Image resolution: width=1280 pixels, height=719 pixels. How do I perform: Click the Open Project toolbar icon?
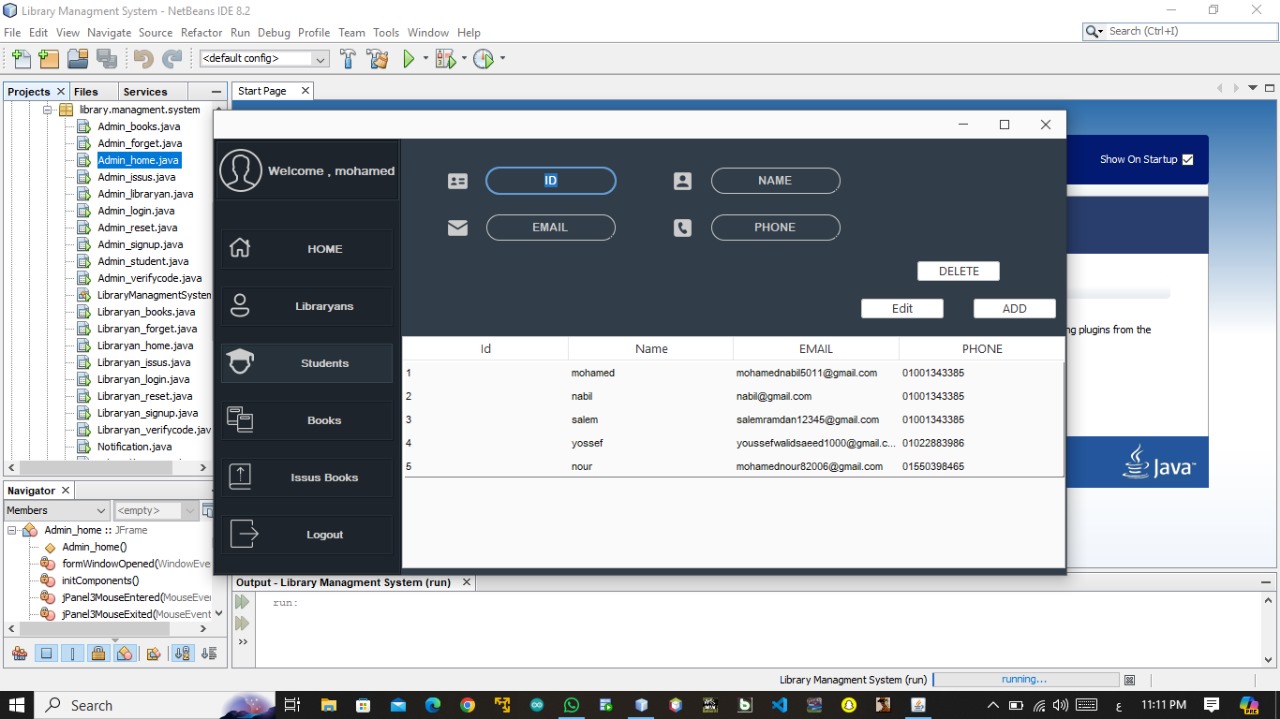78,59
